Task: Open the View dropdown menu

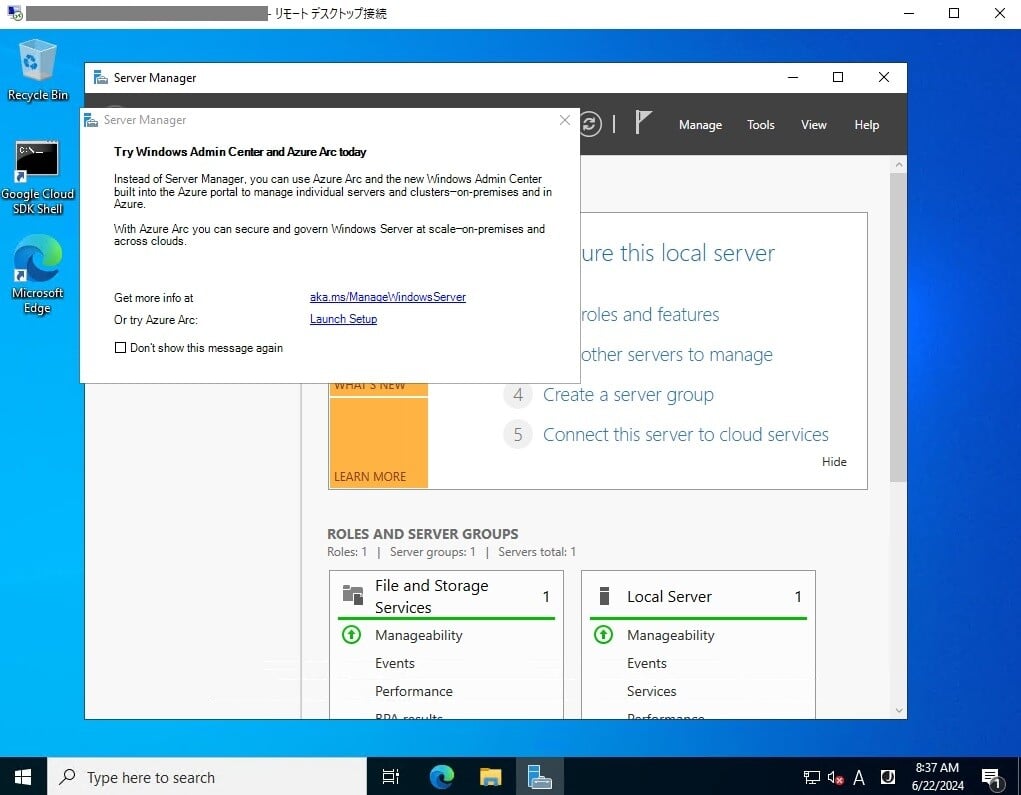Action: [813, 125]
